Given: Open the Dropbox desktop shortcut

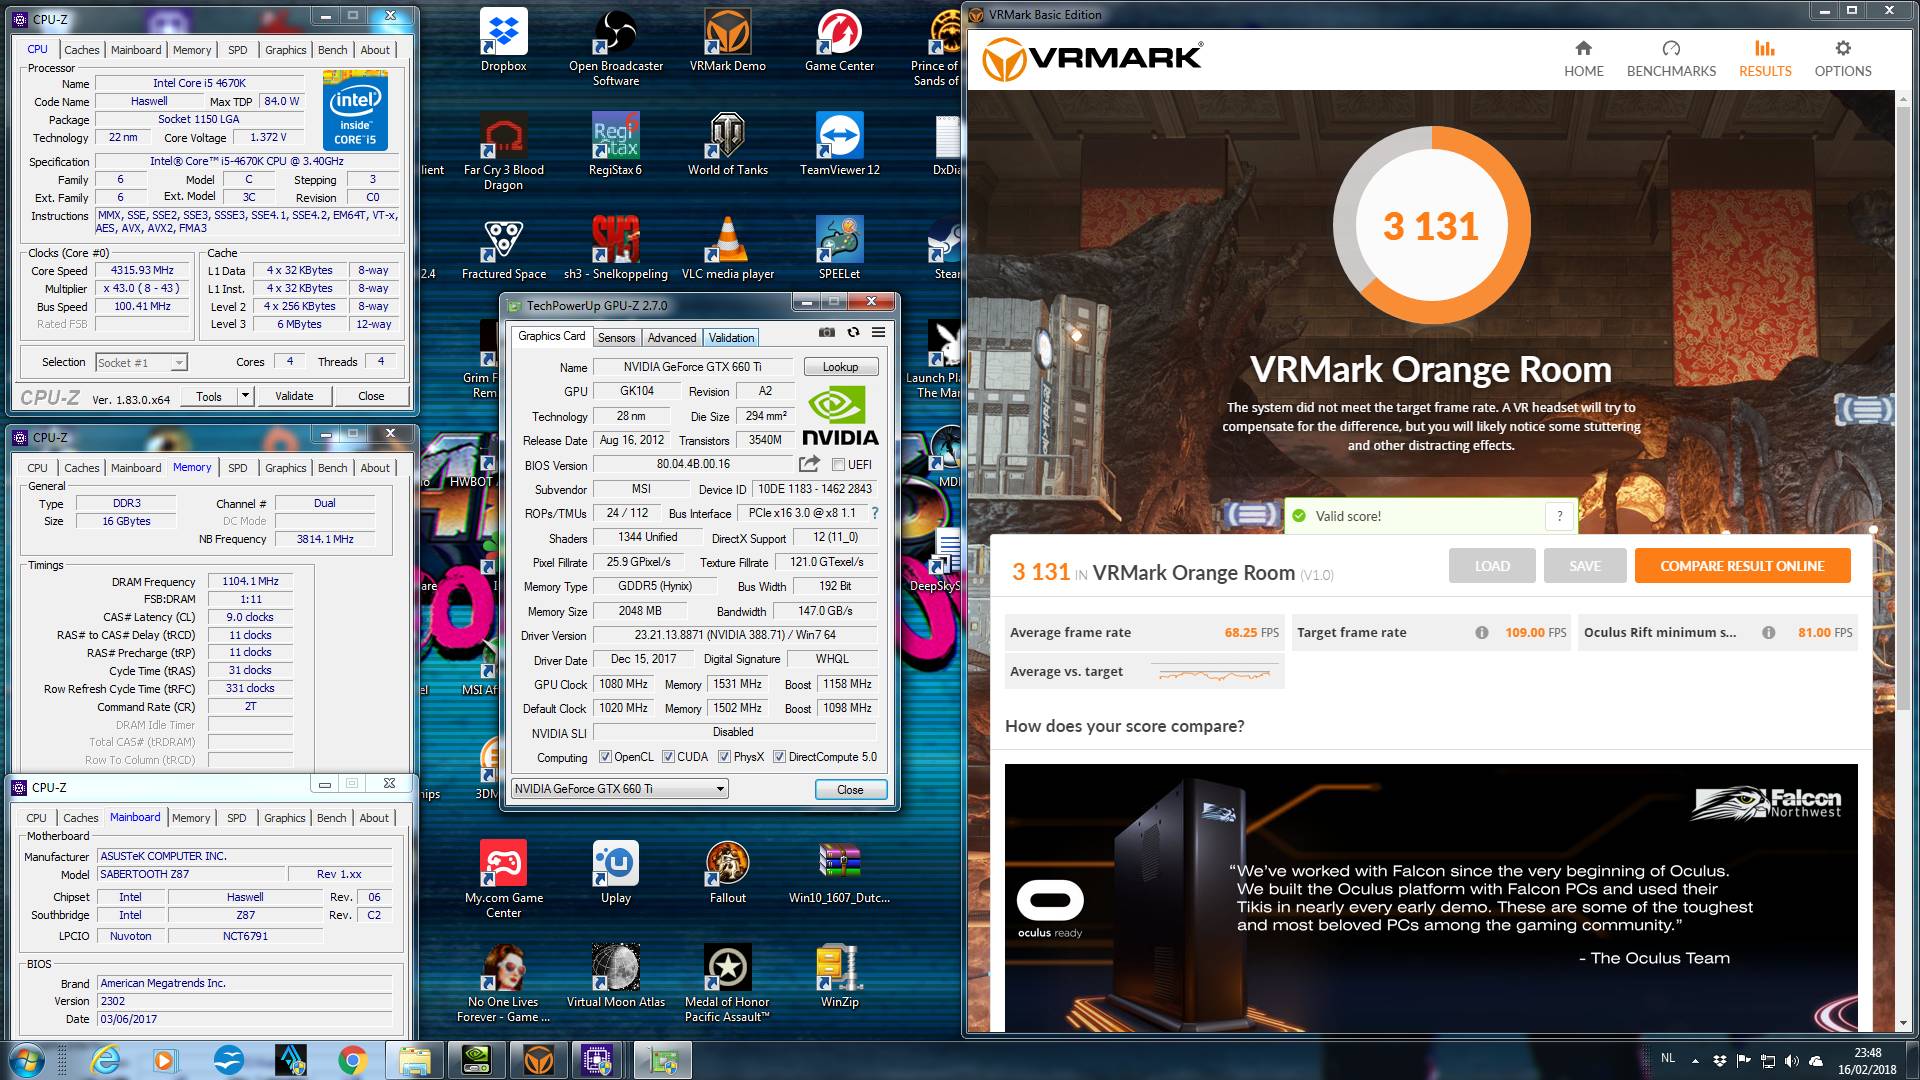Looking at the screenshot, I should coord(503,40).
